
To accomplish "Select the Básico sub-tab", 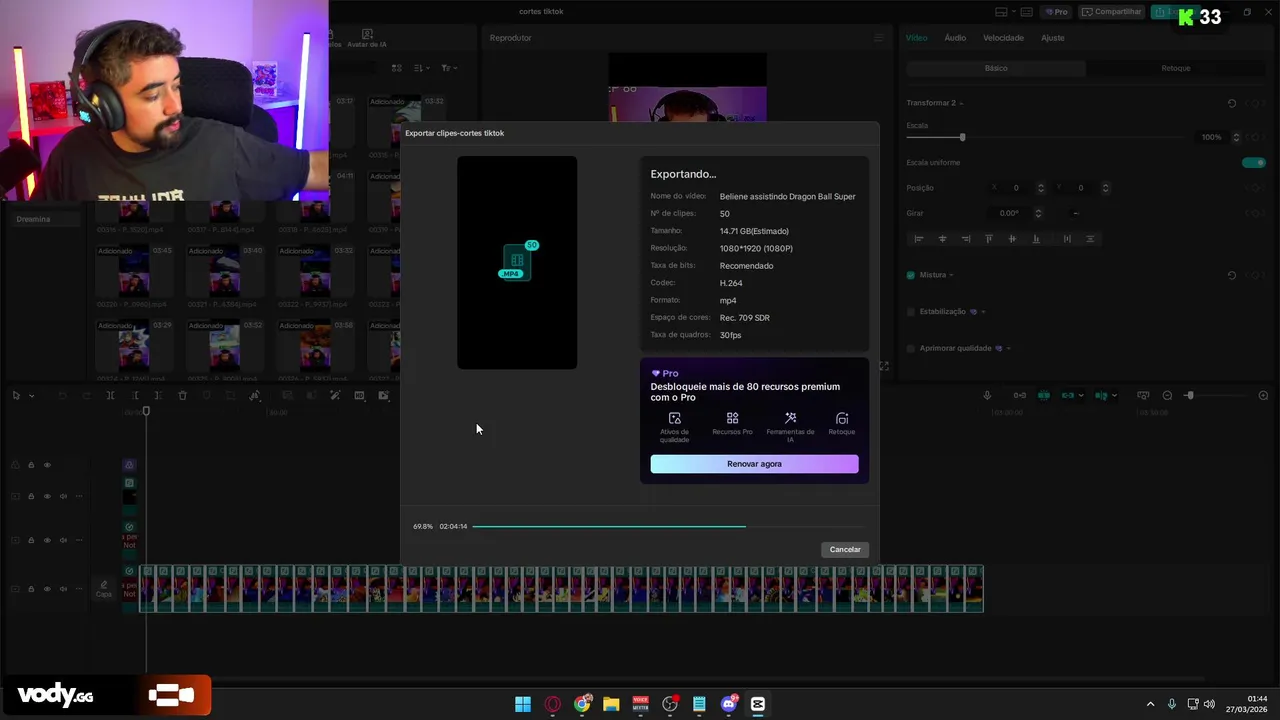I will coord(996,68).
